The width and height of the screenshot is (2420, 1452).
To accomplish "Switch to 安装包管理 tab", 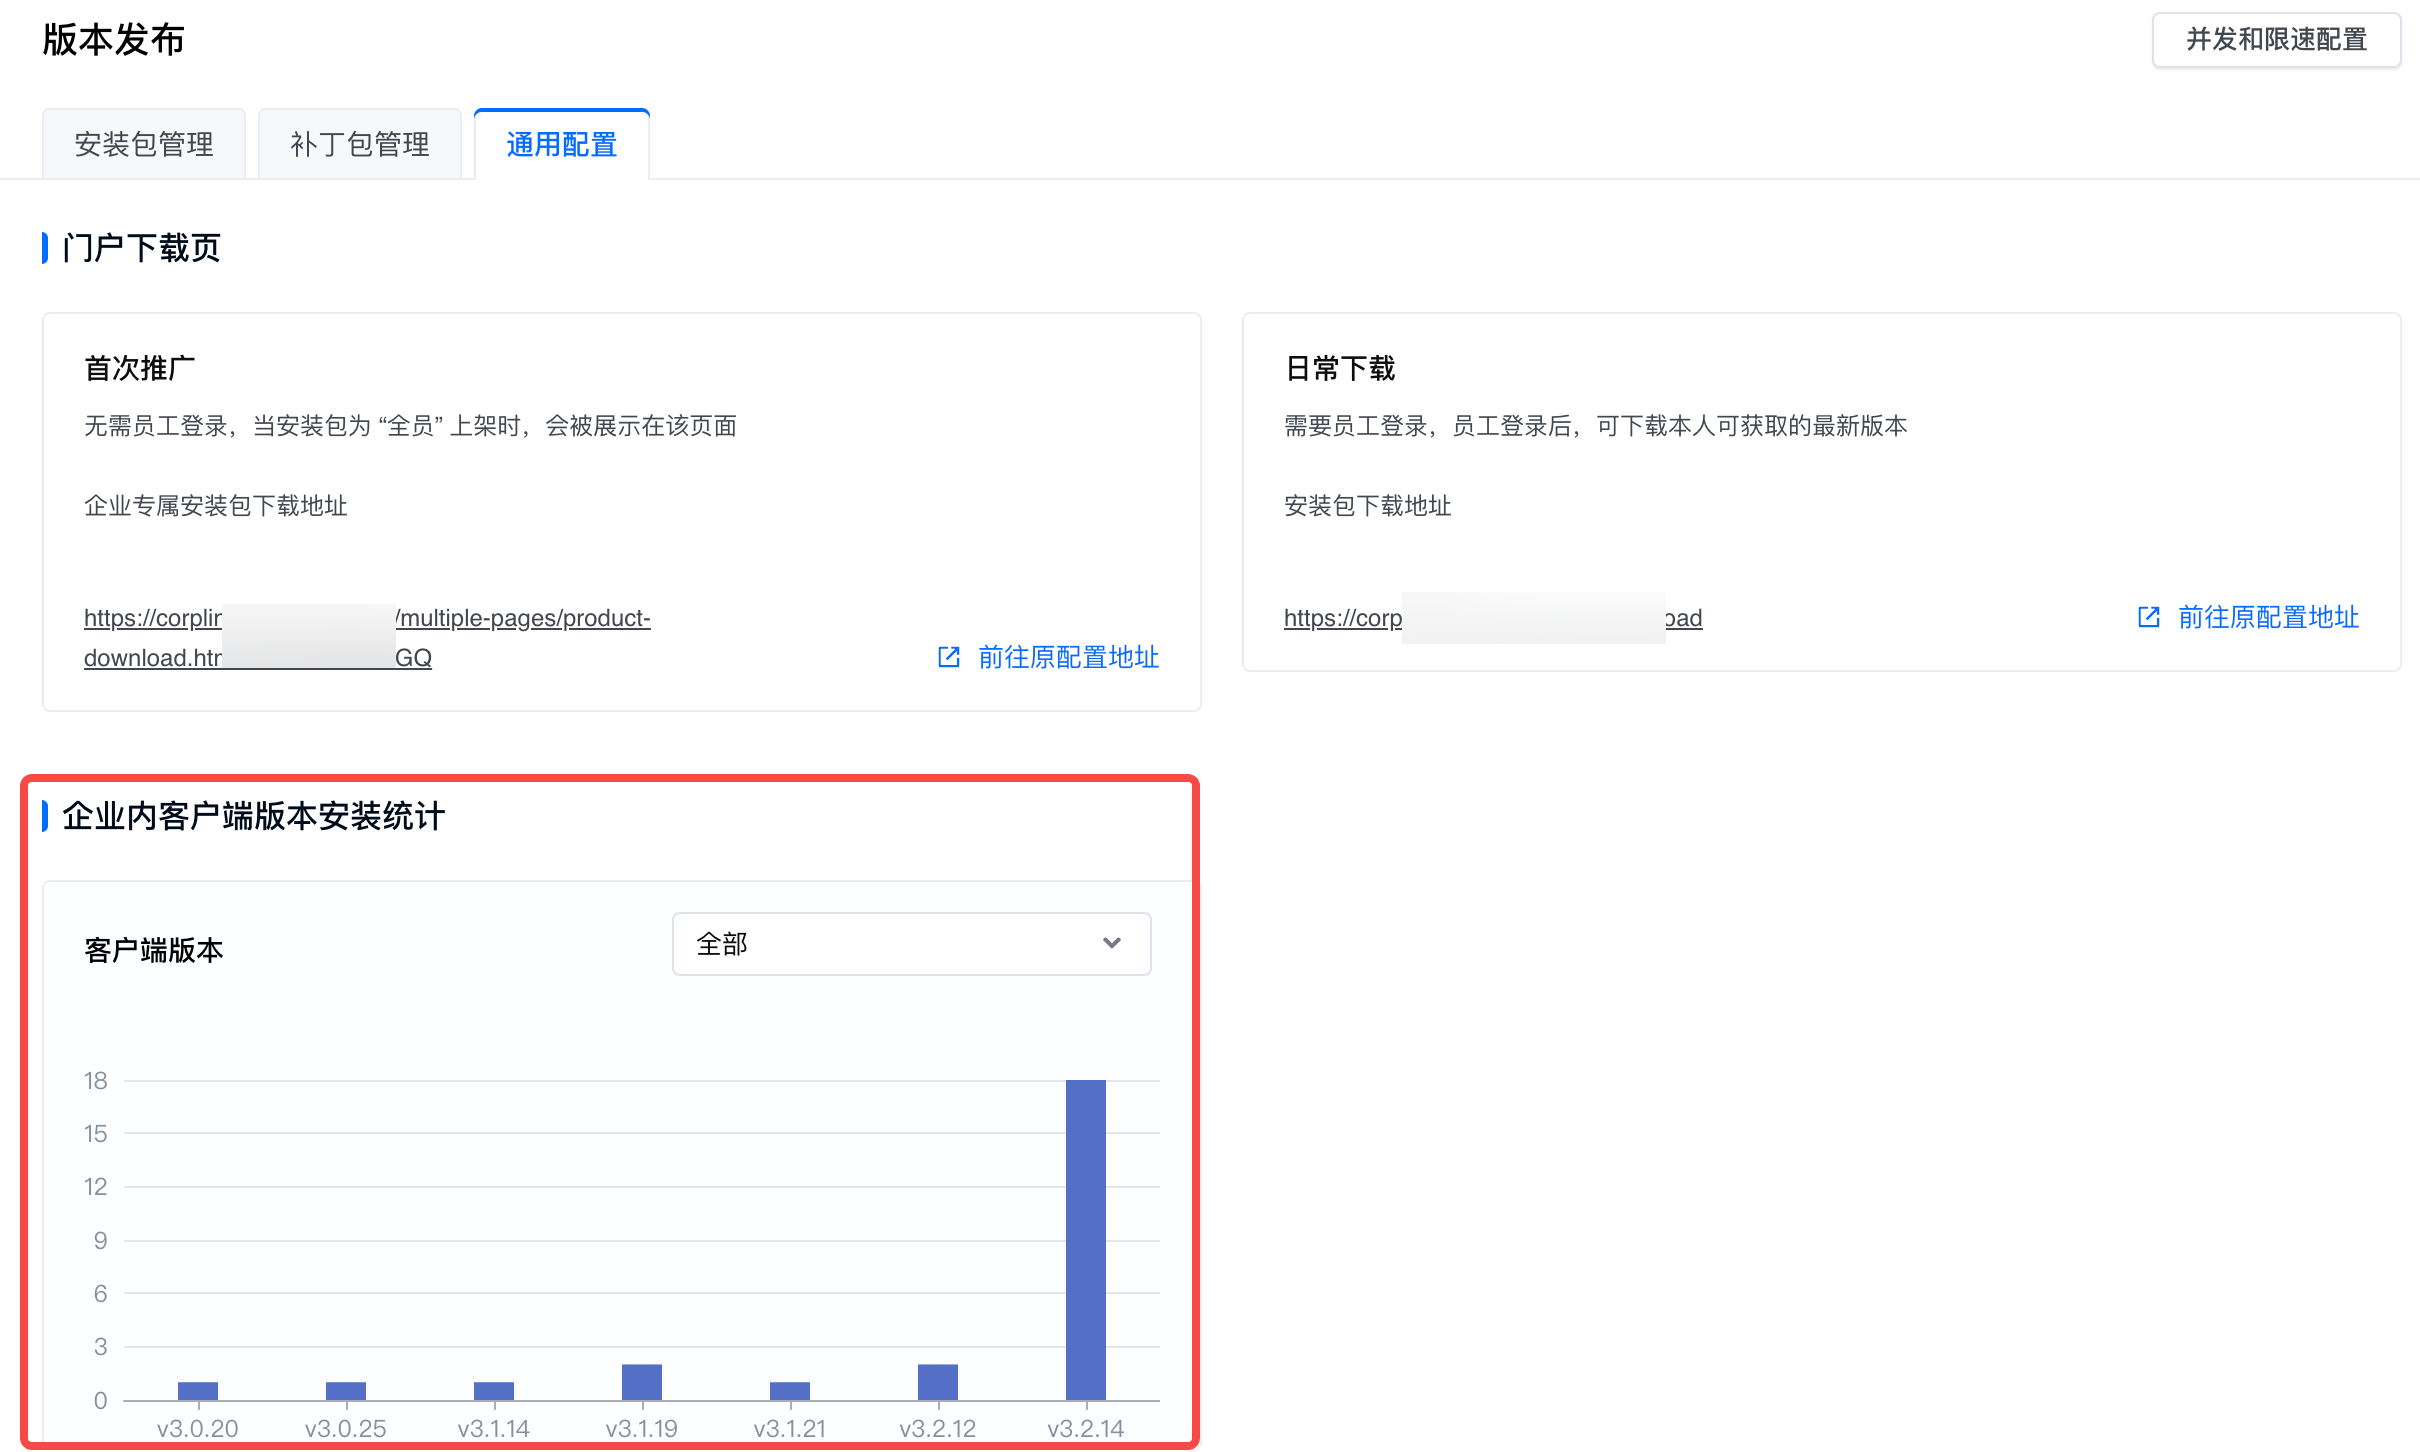I will [x=144, y=145].
